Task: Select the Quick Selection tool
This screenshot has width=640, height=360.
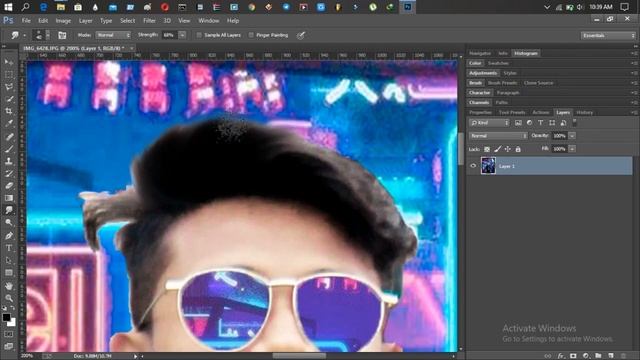Action: coord(9,99)
